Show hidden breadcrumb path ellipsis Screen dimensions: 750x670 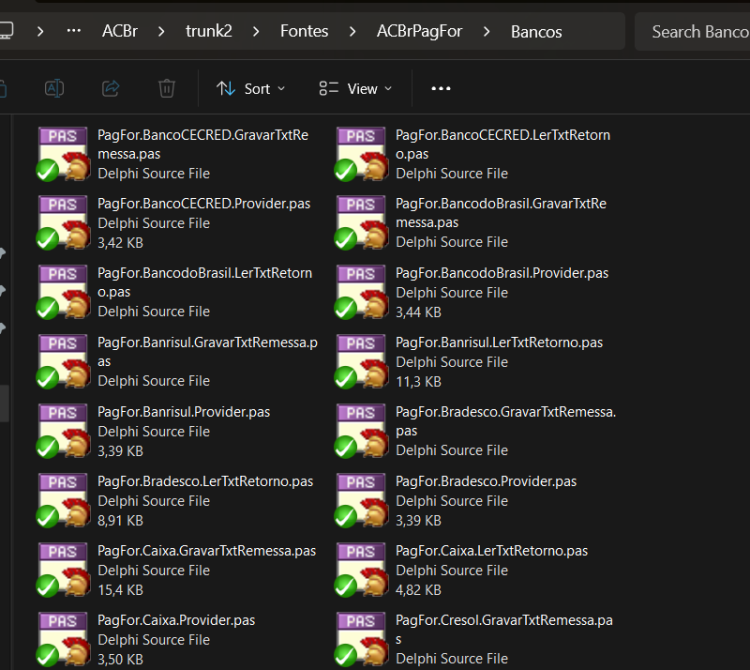pos(74,31)
